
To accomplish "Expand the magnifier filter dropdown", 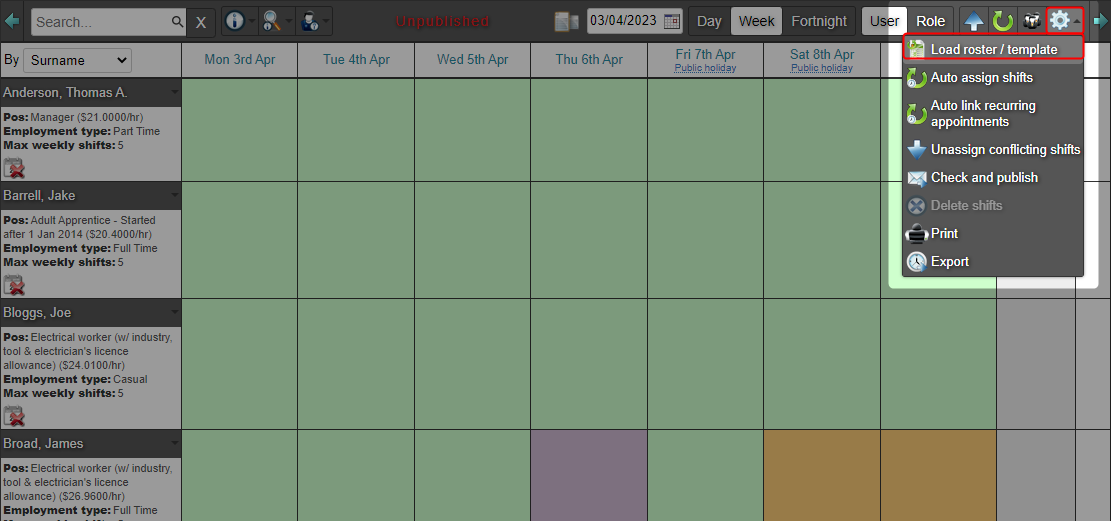I will tap(276, 21).
